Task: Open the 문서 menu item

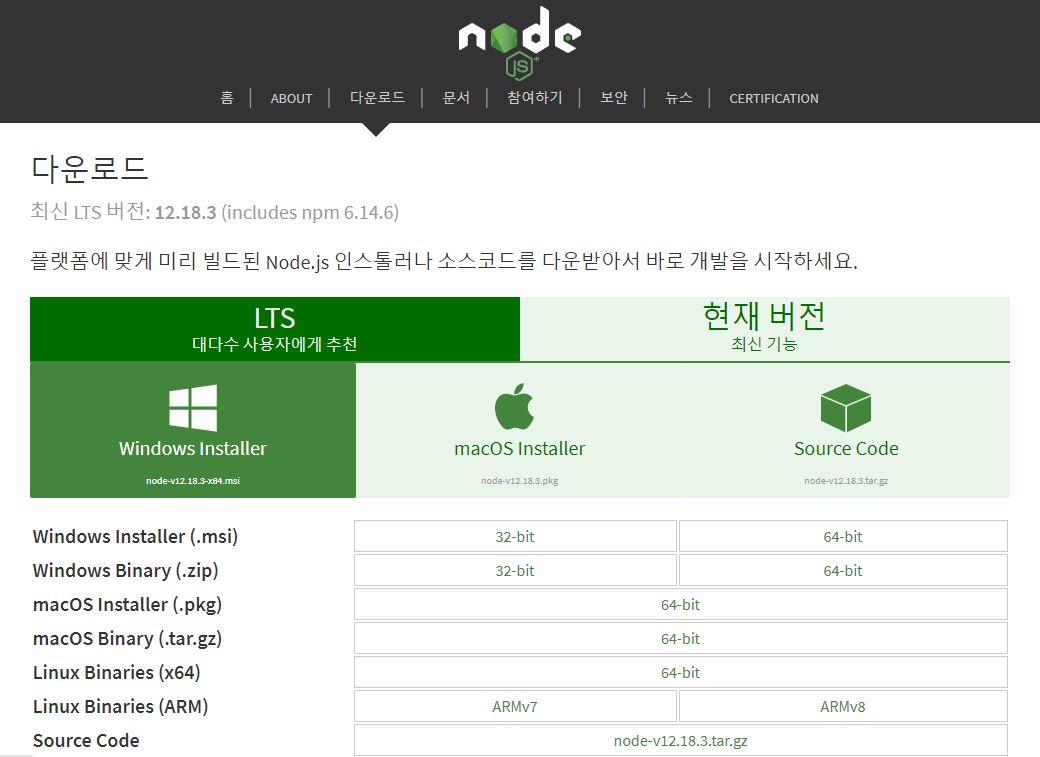Action: click(x=456, y=98)
